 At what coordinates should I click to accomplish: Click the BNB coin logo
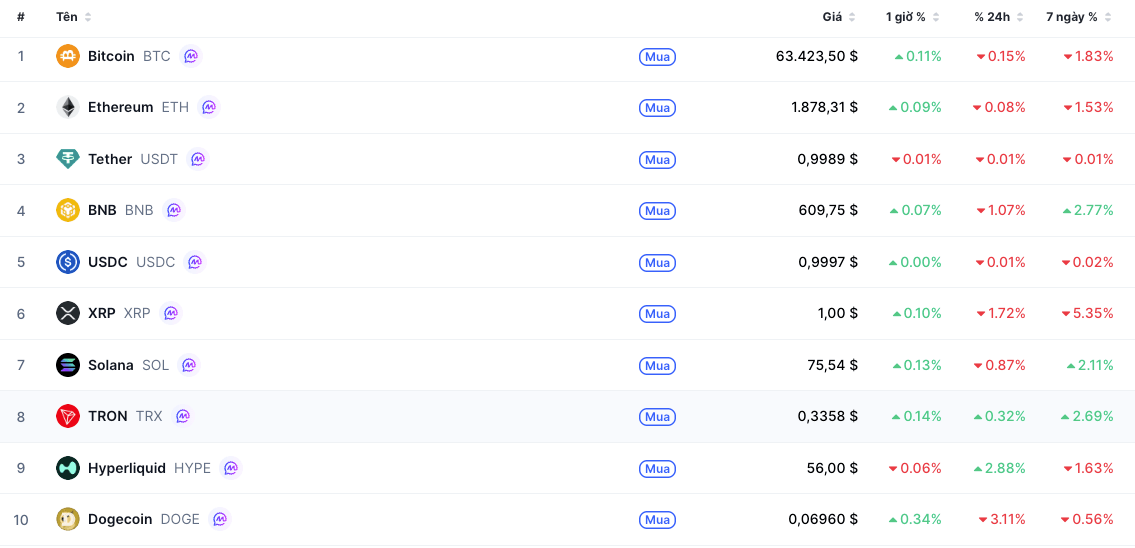[68, 210]
